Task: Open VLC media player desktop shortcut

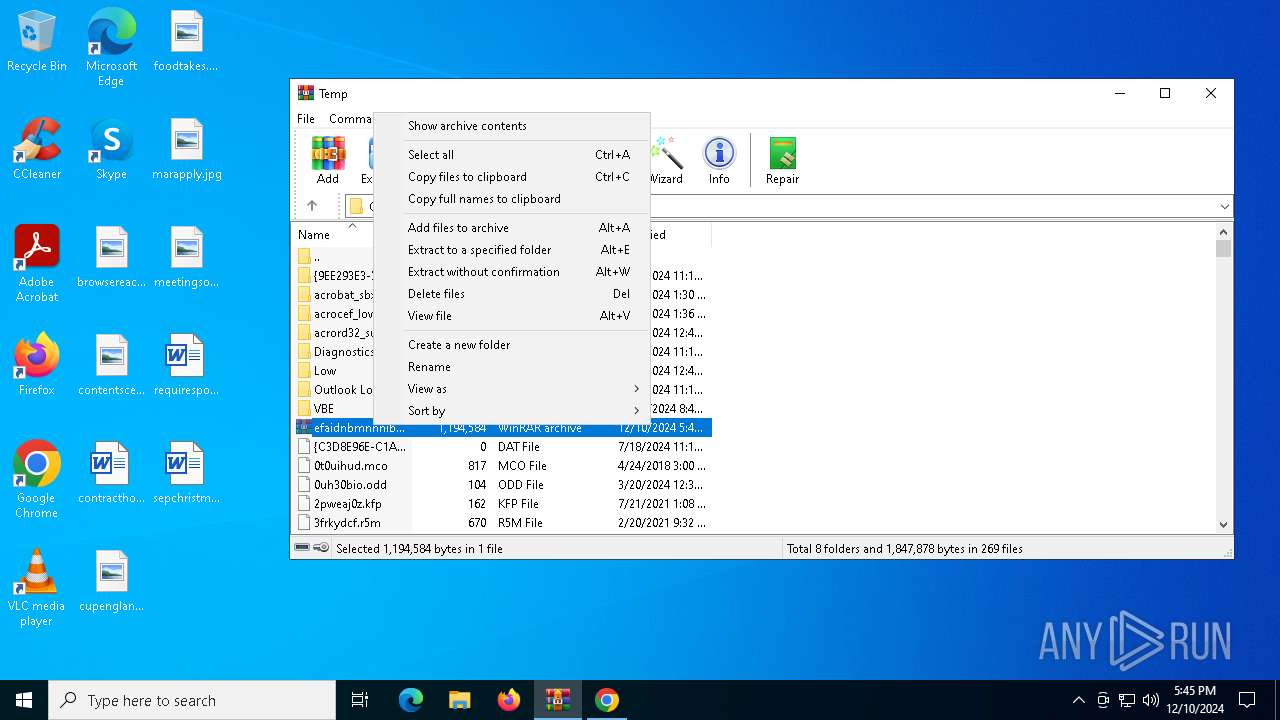Action: pos(37,588)
